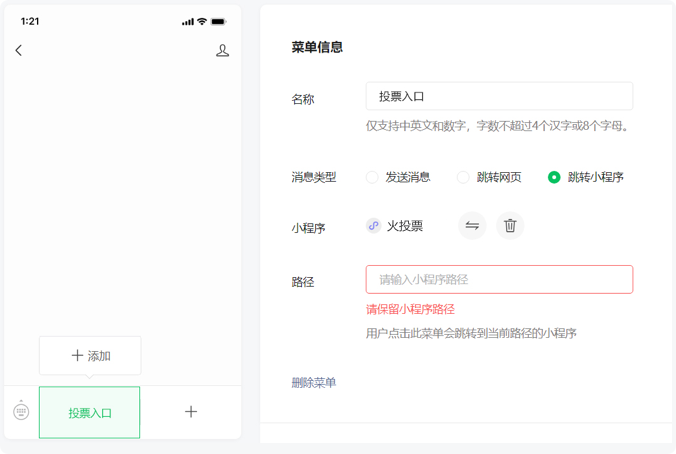This screenshot has height=454, width=676.
Task: Click the 添加 submenu button
Action: click(x=90, y=356)
